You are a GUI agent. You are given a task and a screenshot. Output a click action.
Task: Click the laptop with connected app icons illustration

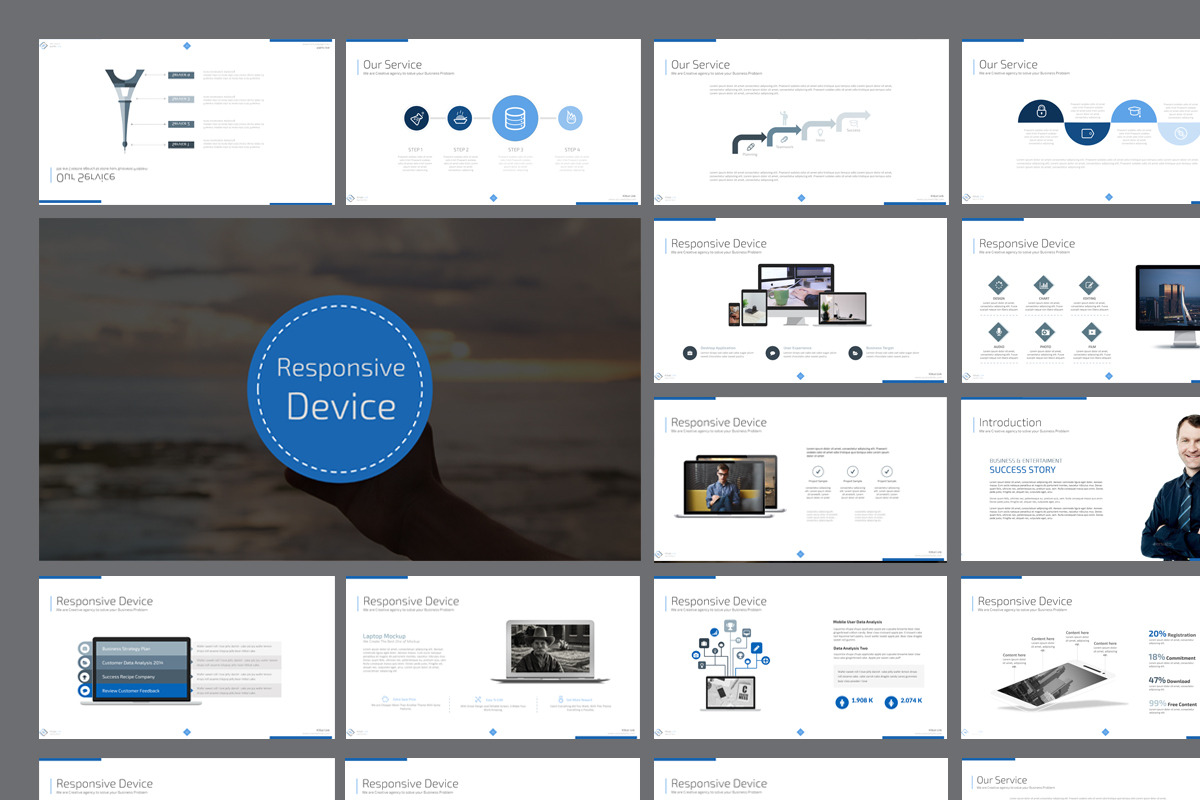click(729, 664)
